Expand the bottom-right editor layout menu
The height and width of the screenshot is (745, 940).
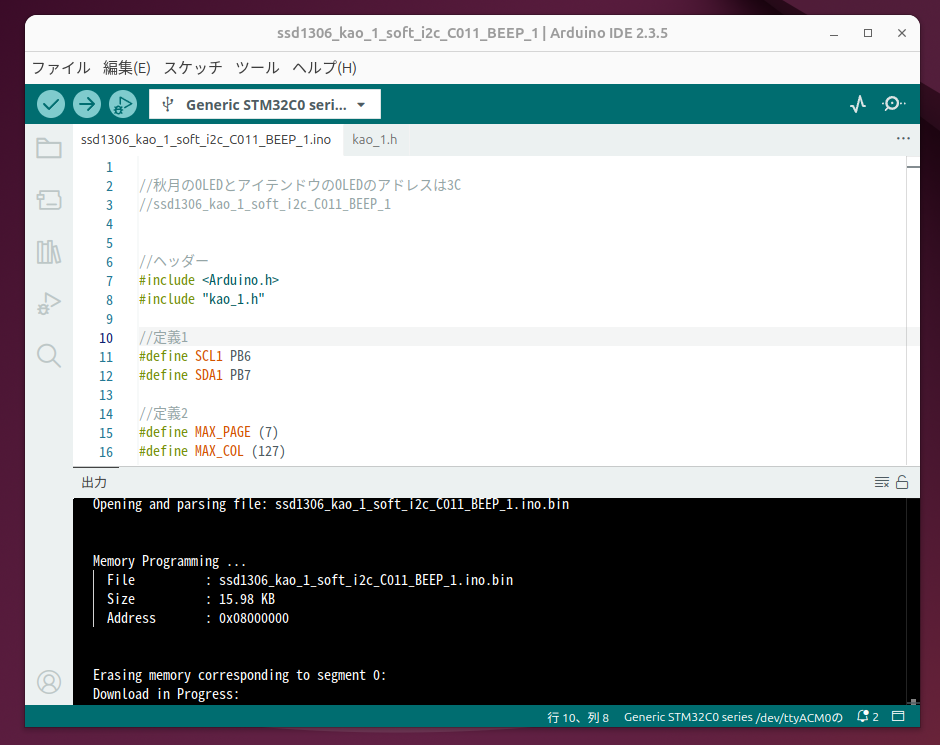click(x=898, y=717)
